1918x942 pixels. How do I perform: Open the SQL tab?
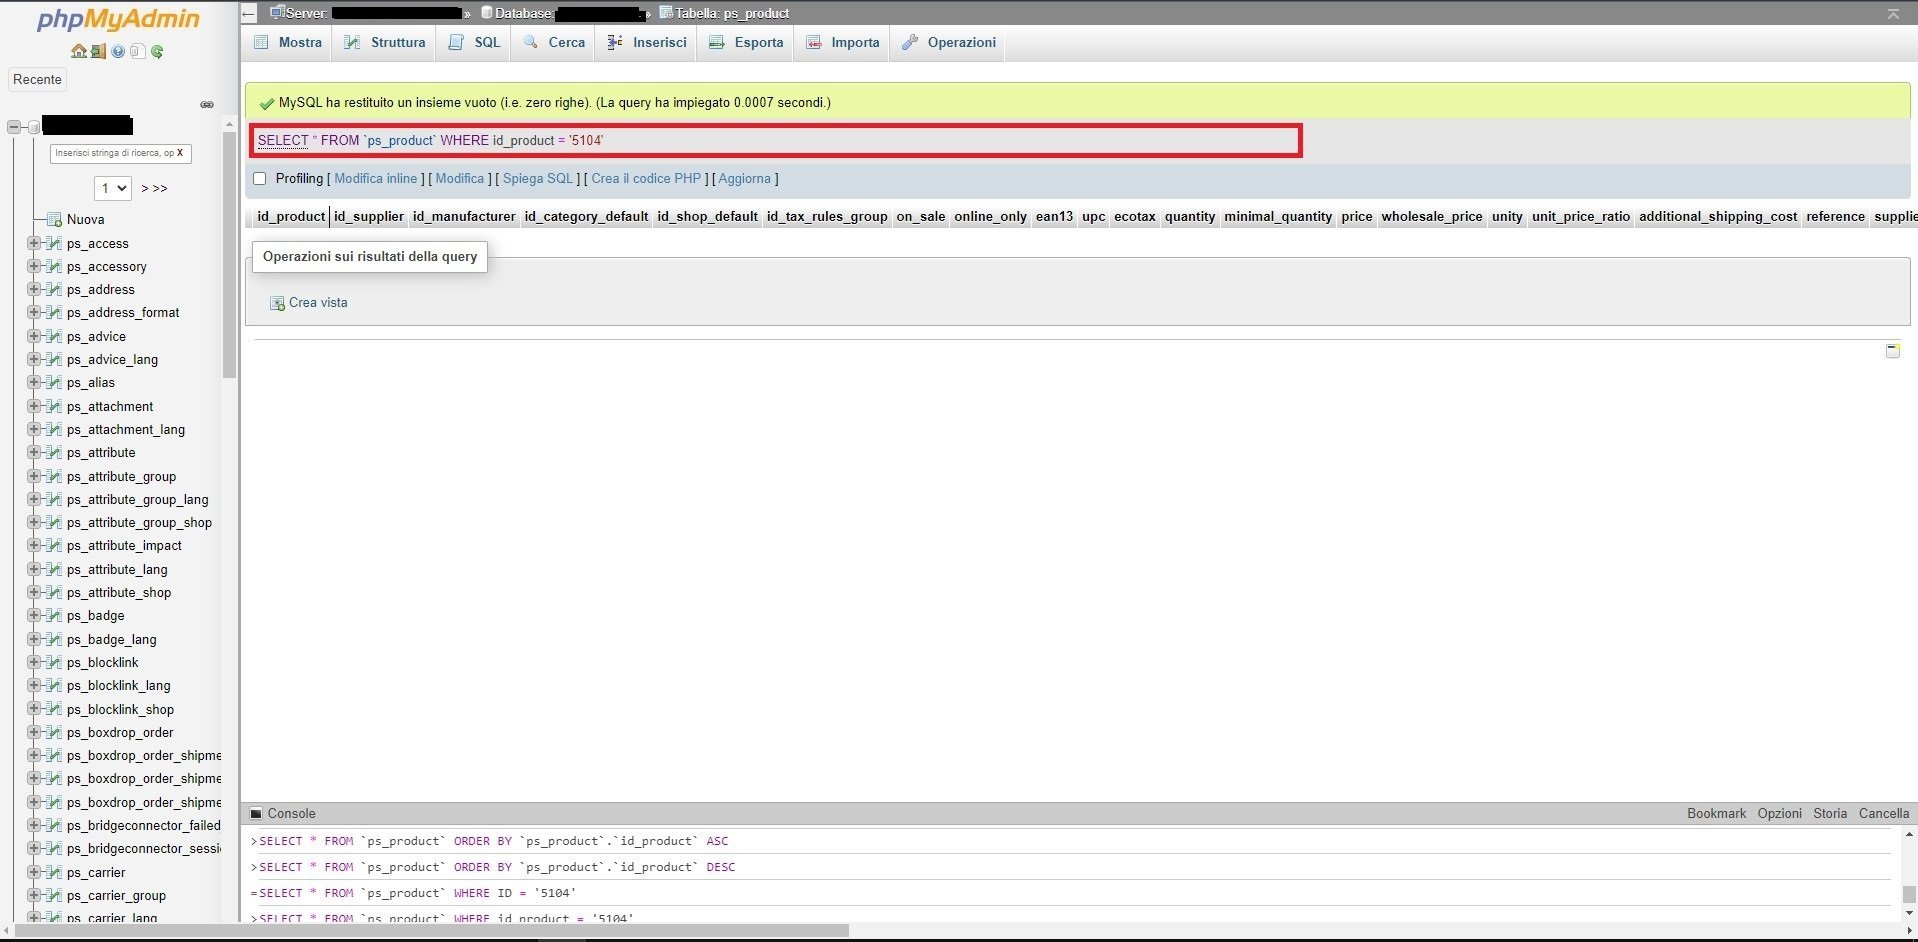point(474,42)
